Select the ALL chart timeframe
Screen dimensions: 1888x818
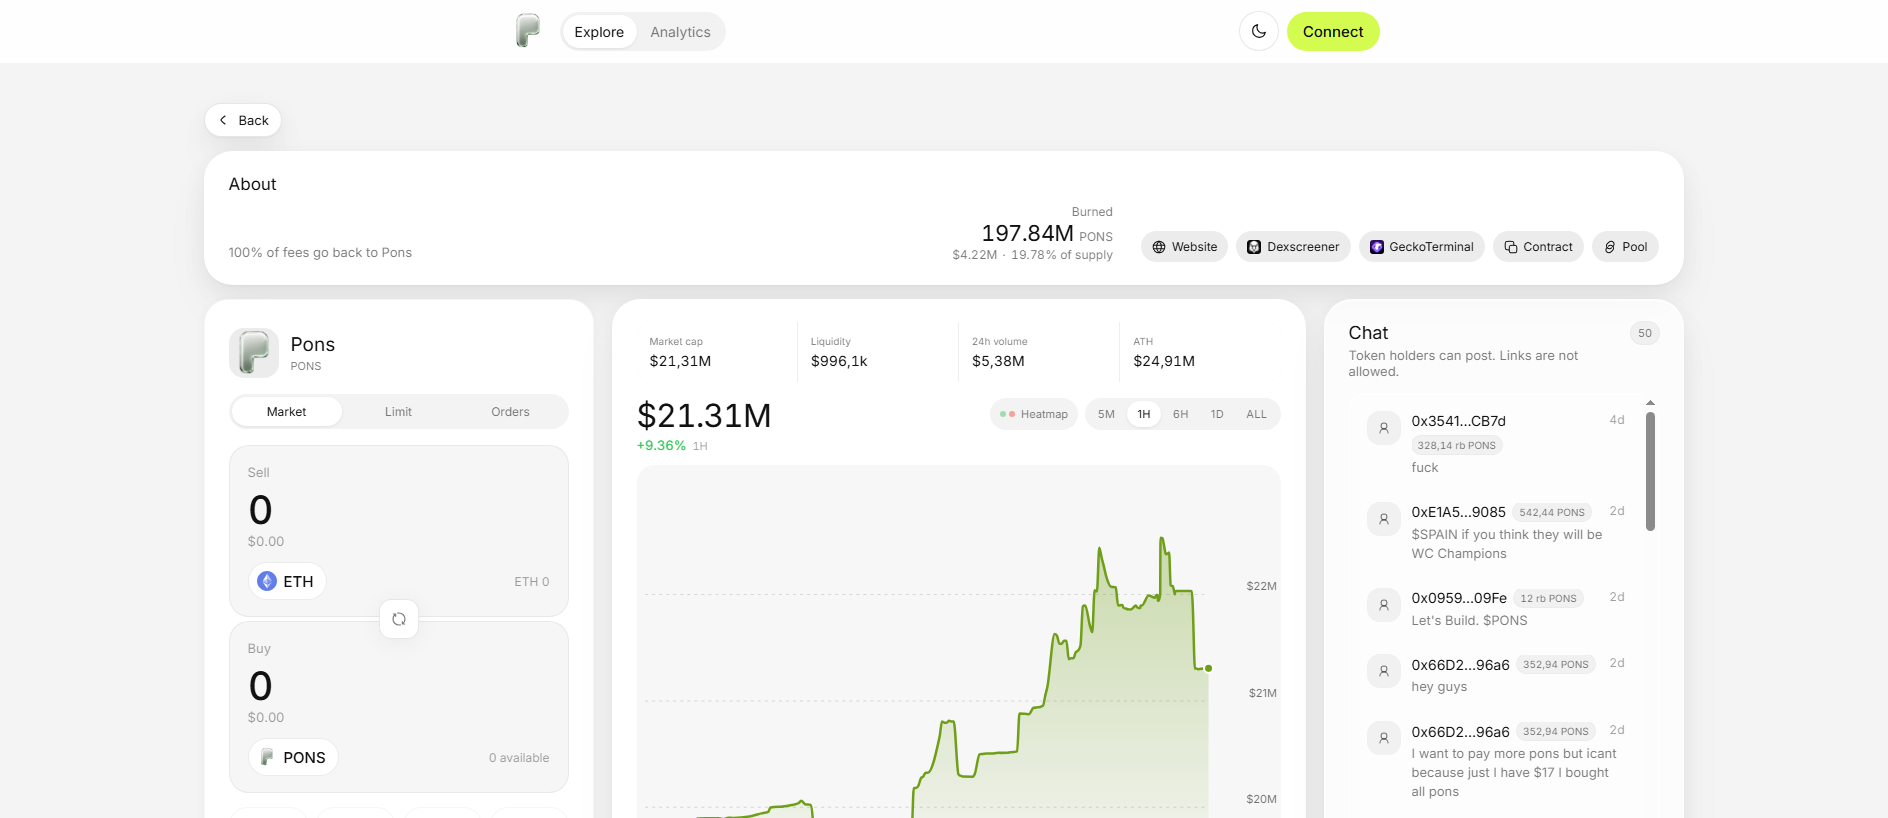pos(1256,414)
